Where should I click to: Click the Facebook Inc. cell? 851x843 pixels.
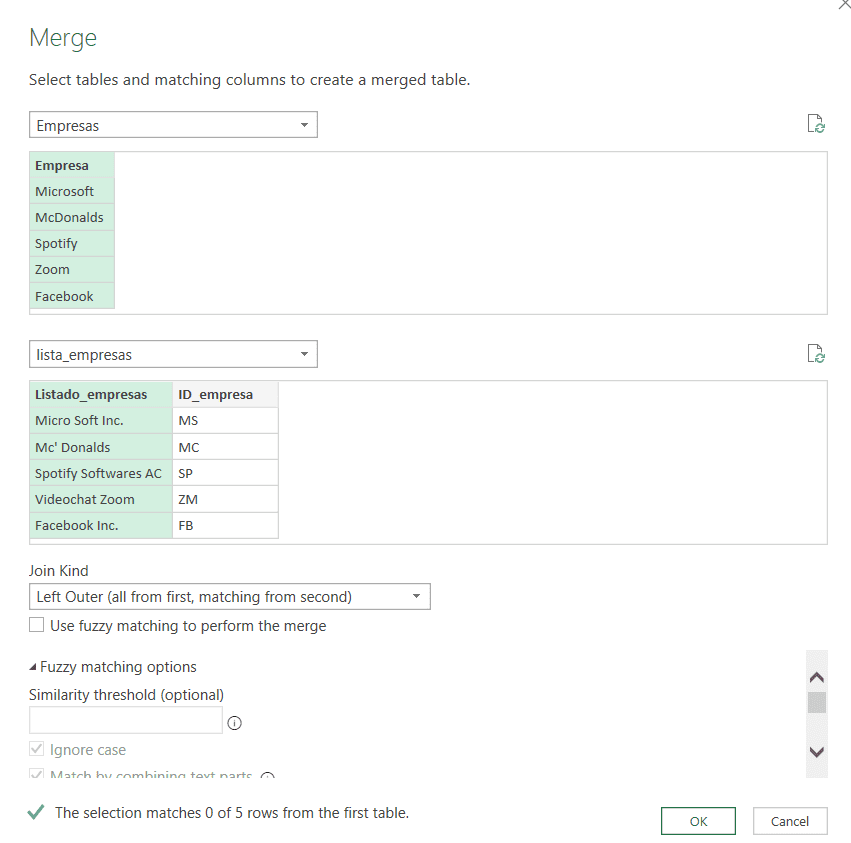coord(101,525)
